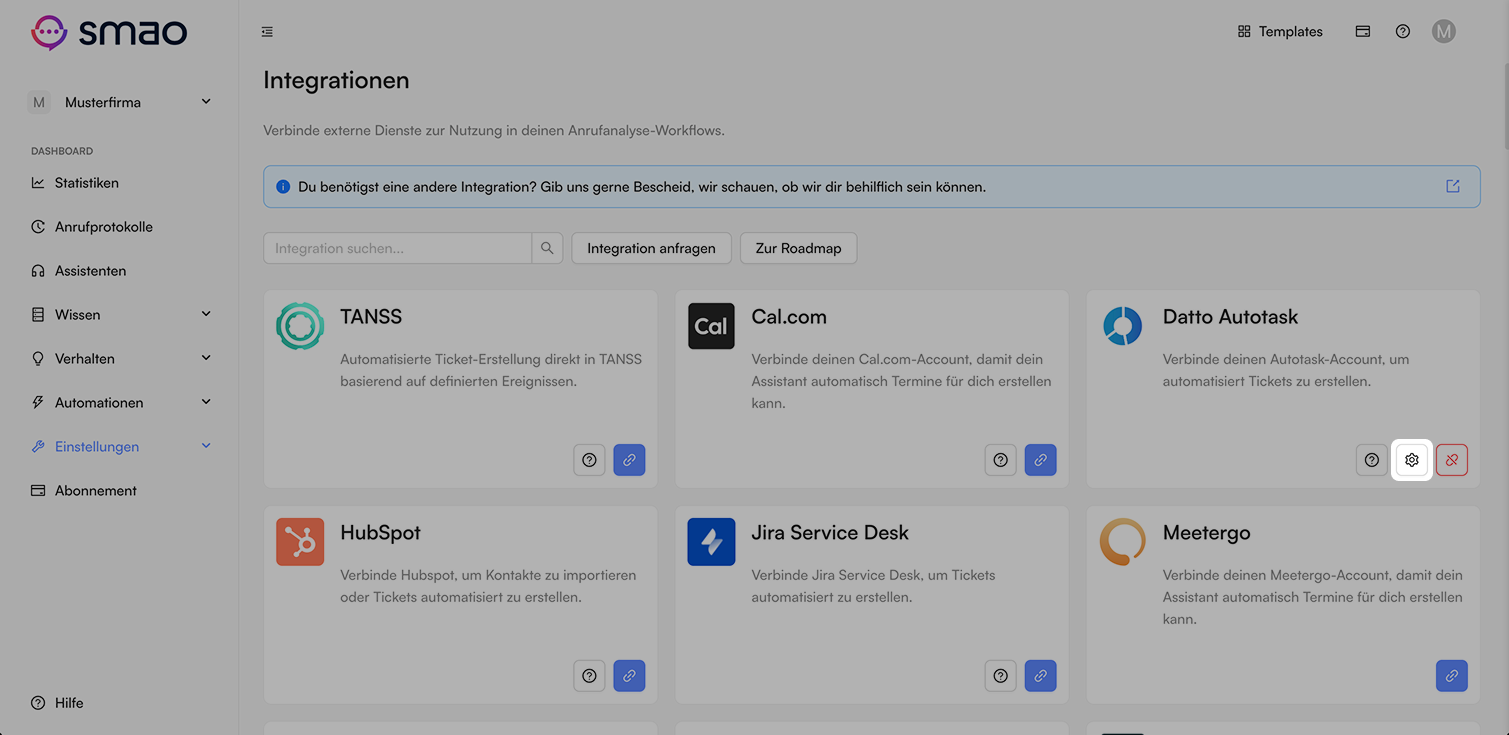1509x735 pixels.
Task: Click the Datto Autotask logo
Action: 1122,326
